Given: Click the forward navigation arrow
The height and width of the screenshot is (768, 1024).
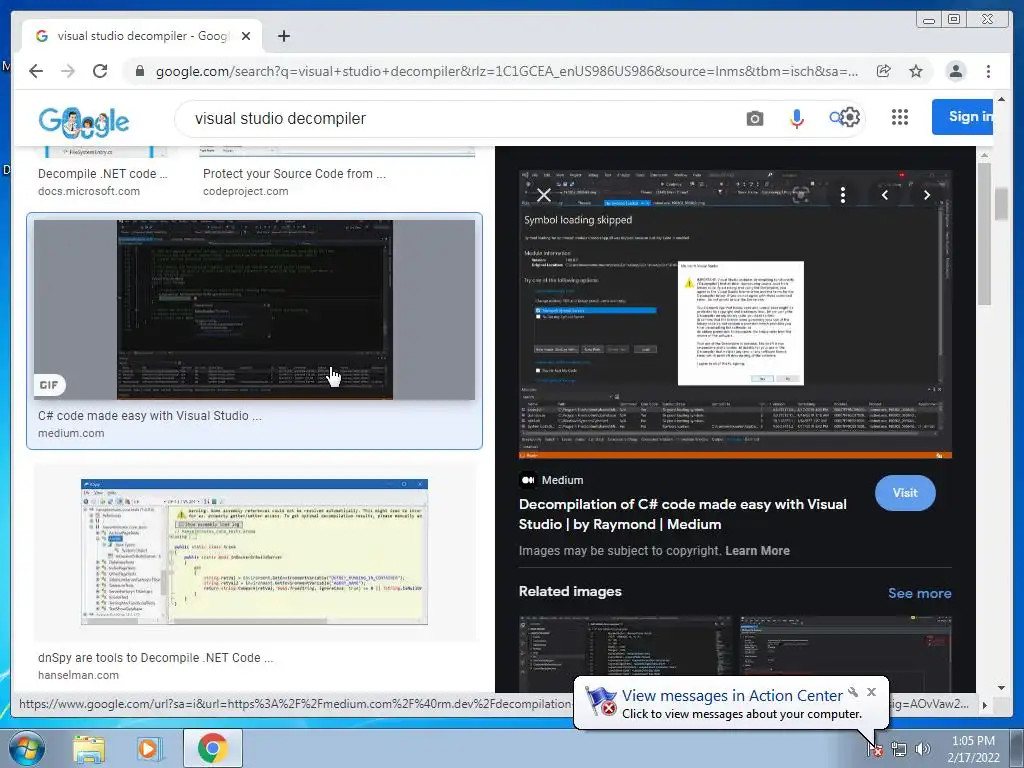Looking at the screenshot, I should tap(68, 71).
